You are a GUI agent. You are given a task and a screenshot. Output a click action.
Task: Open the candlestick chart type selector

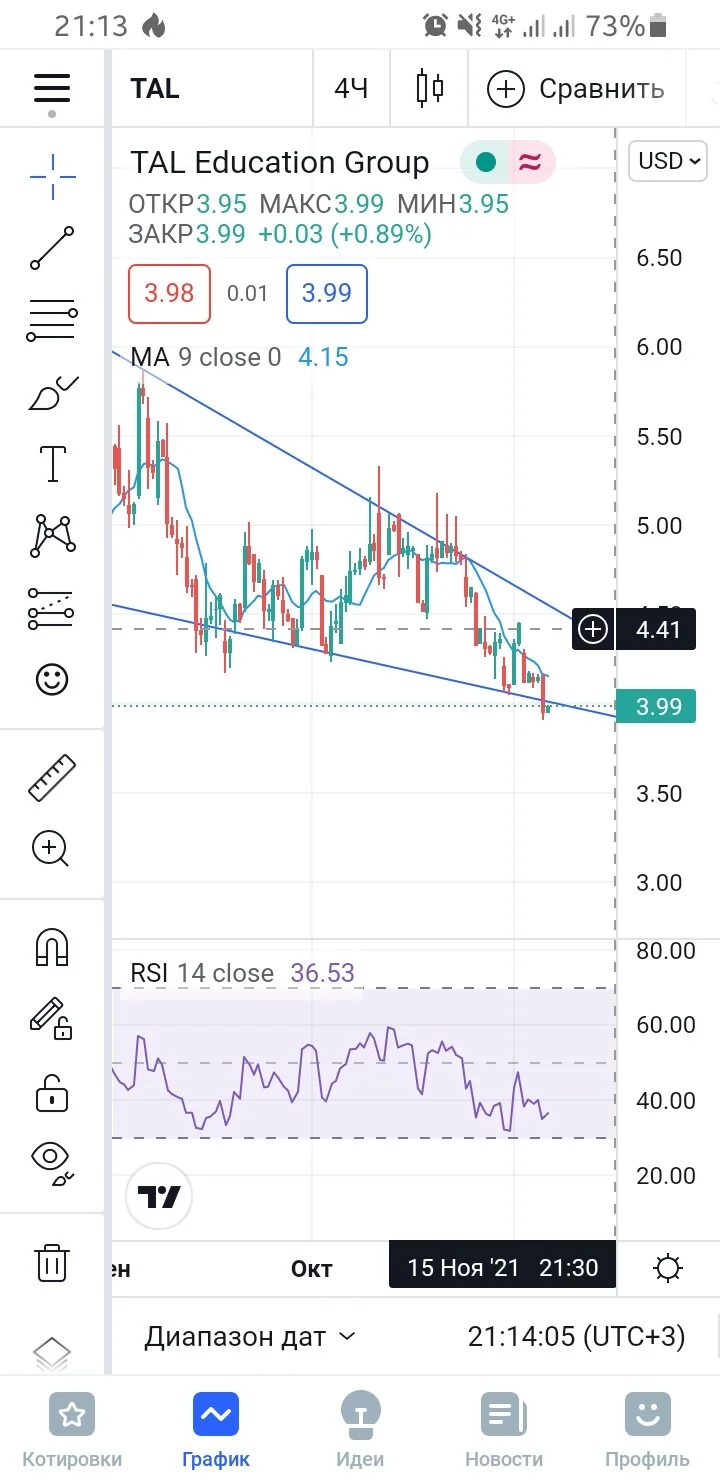[x=430, y=88]
